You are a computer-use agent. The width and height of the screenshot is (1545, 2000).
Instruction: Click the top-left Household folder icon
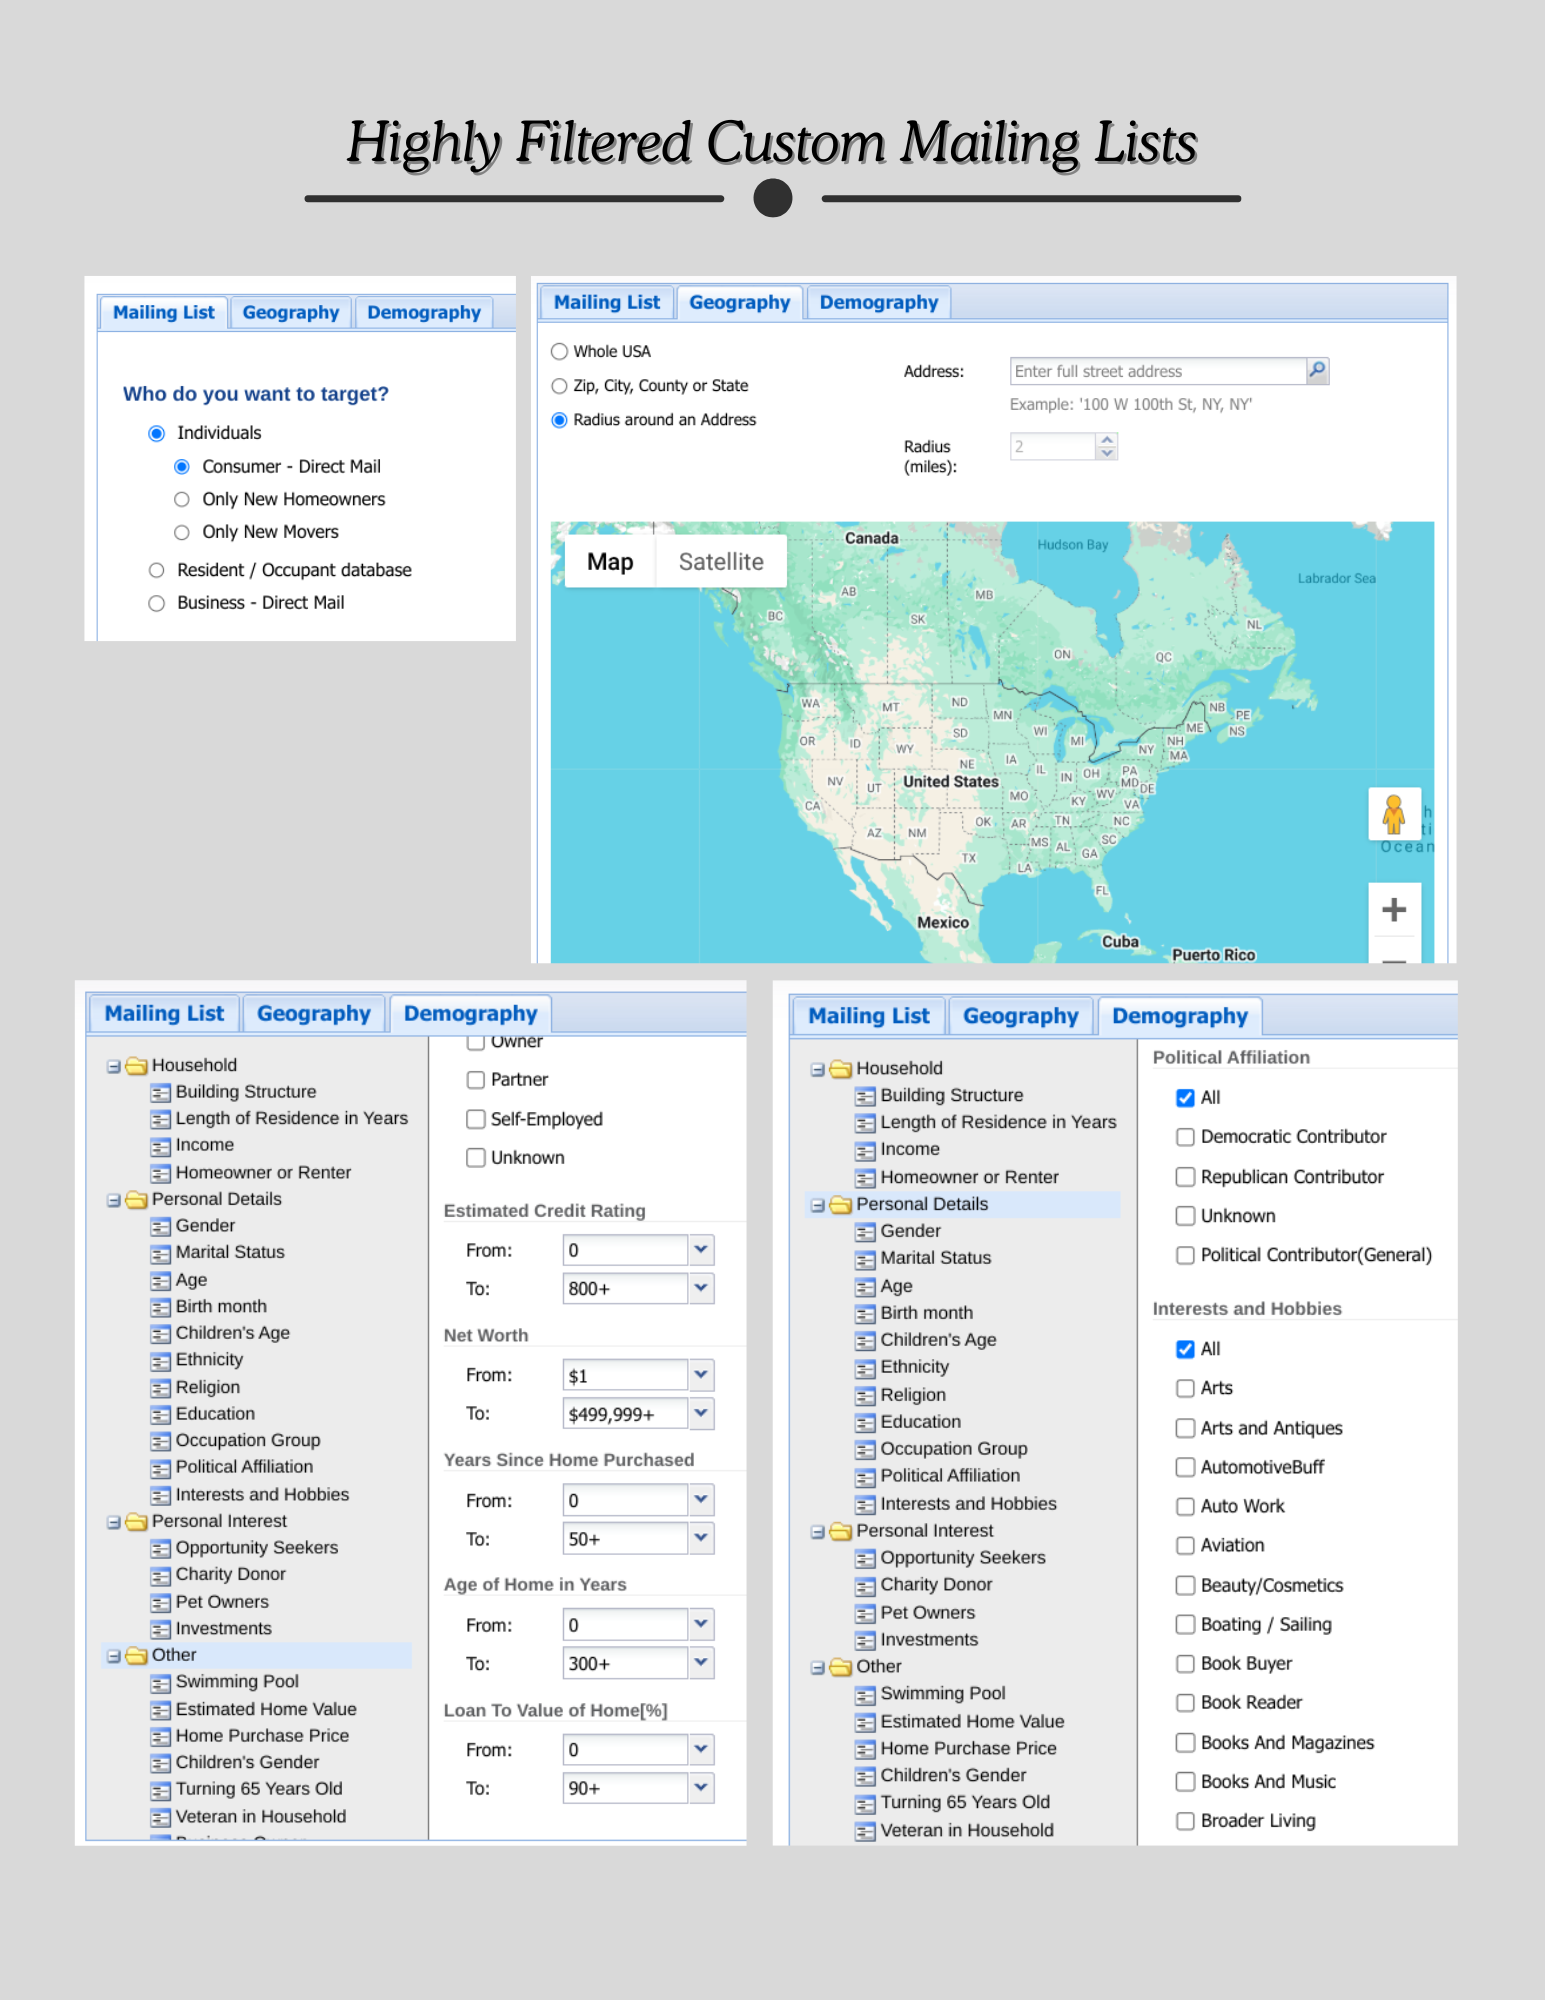[x=137, y=1066]
